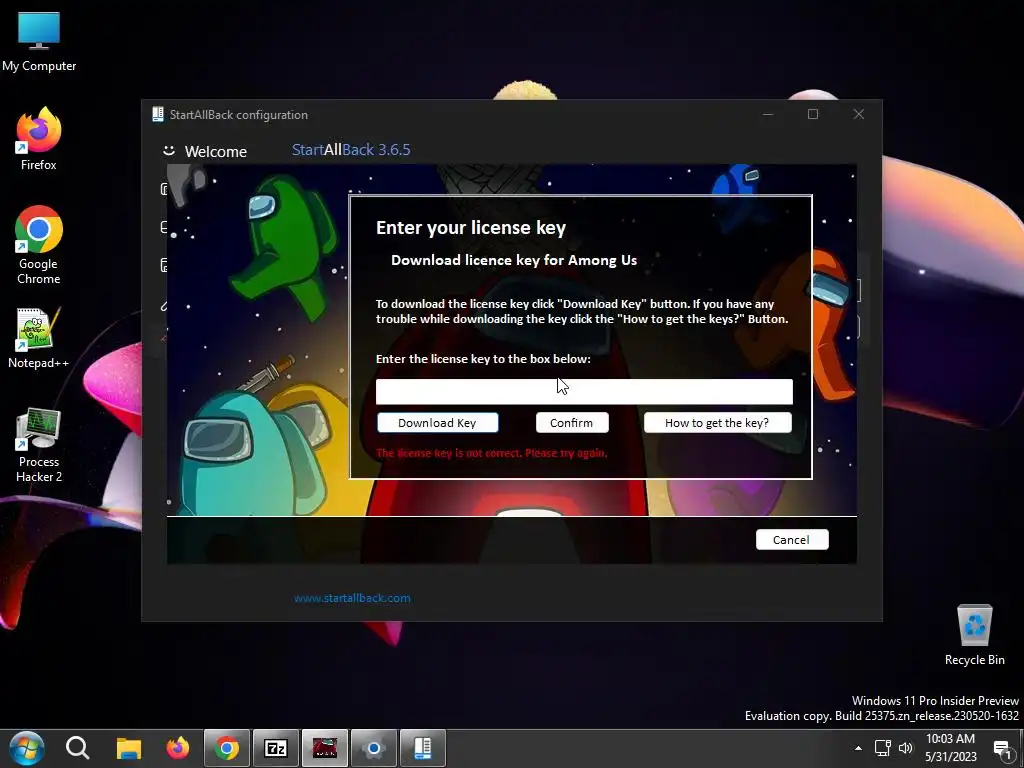Open 'How to get the key?' help
Viewport: 1024px width, 768px height.
pyautogui.click(x=718, y=423)
